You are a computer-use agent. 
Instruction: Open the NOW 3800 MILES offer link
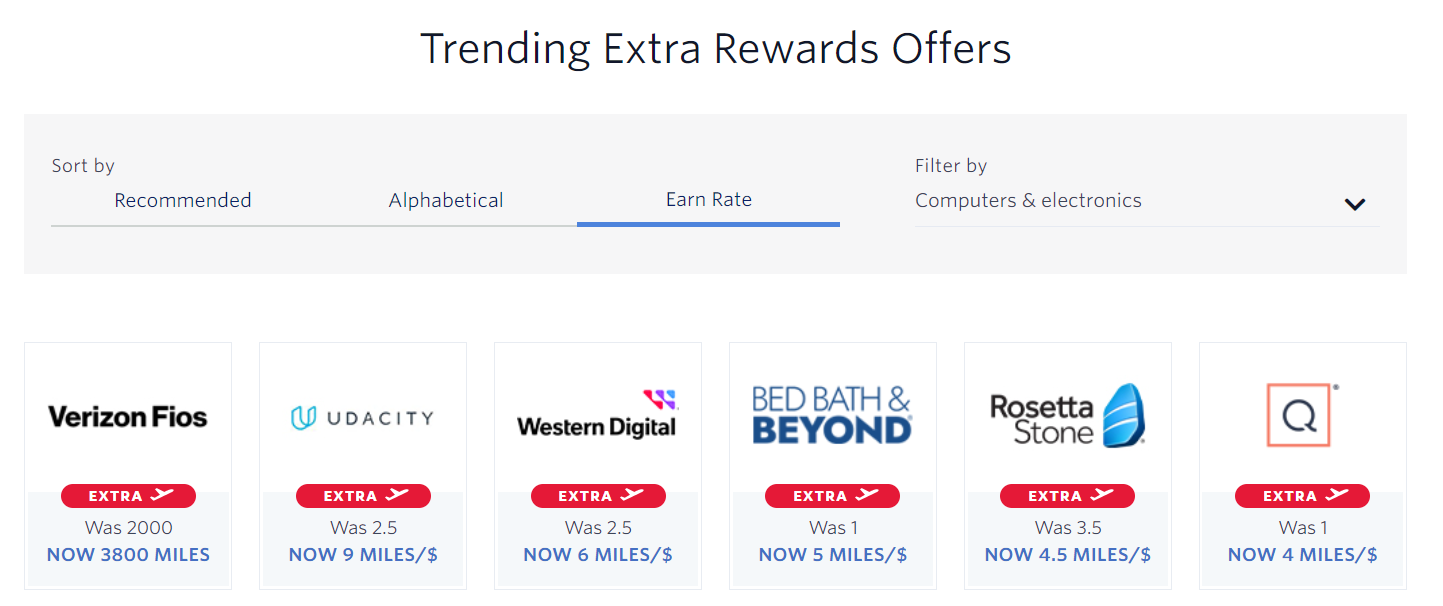[x=127, y=554]
